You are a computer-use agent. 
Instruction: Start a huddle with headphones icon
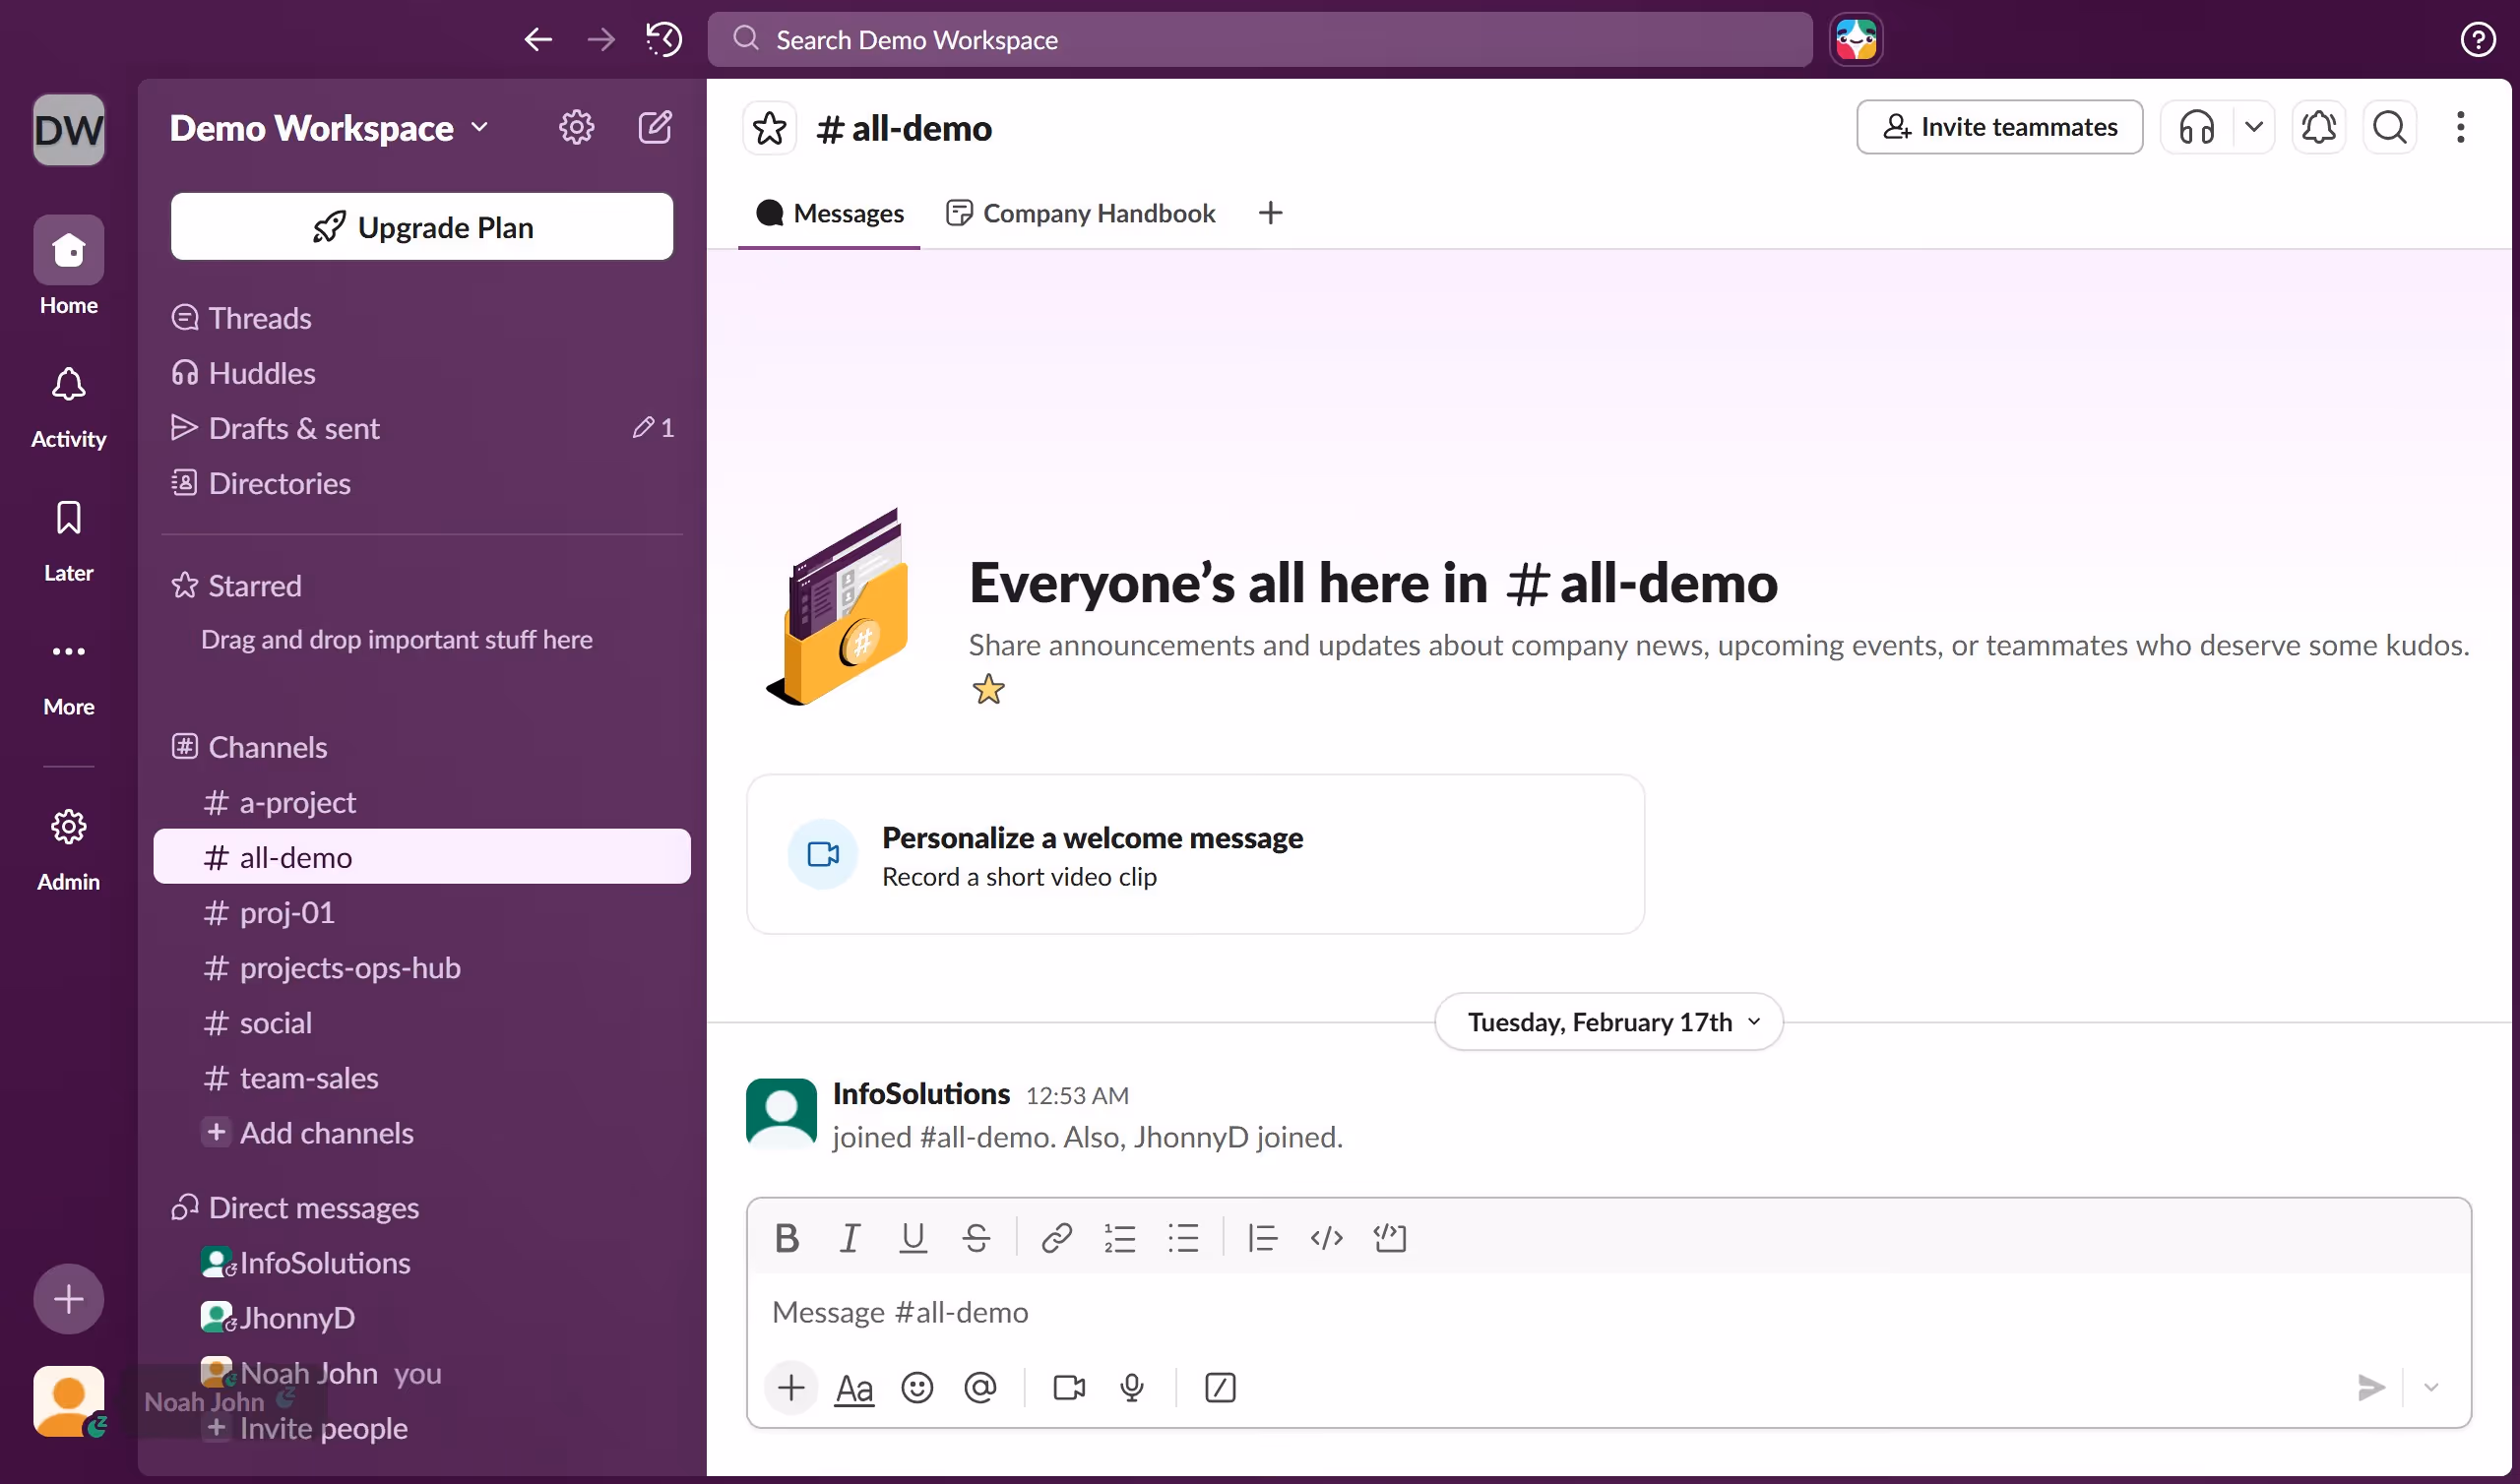pyautogui.click(x=2196, y=127)
